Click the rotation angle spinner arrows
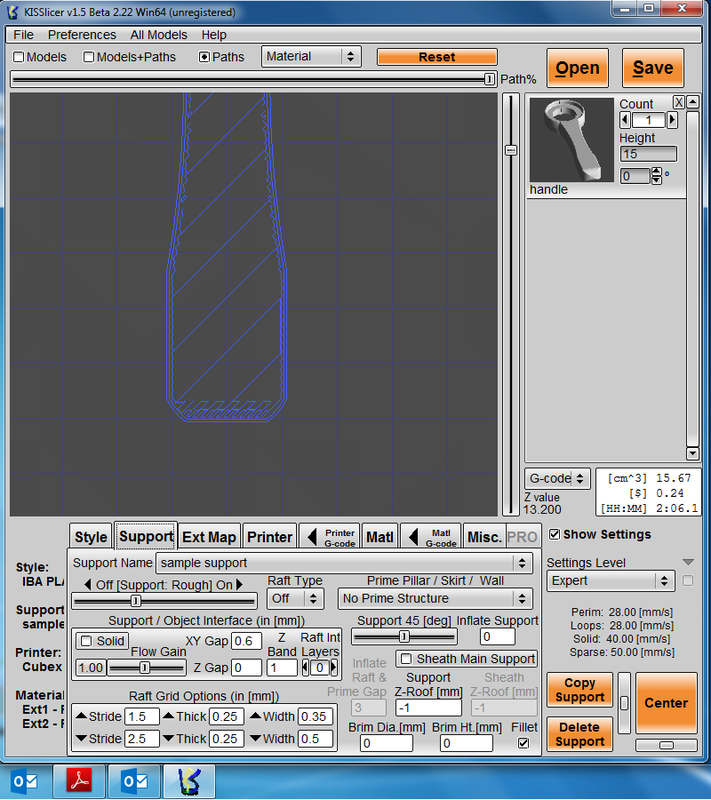This screenshot has width=711, height=800. [x=656, y=176]
